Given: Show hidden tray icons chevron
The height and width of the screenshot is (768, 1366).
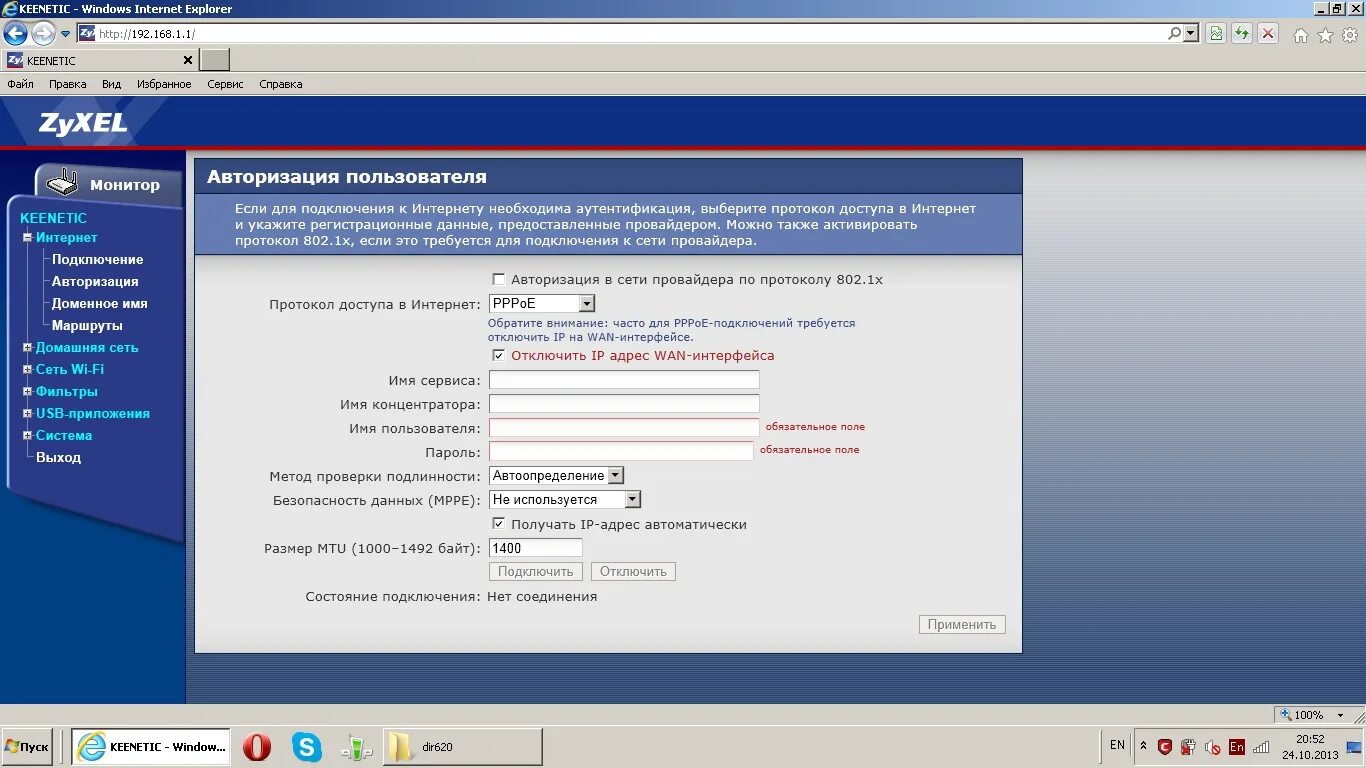Looking at the screenshot, I should coord(1142,746).
